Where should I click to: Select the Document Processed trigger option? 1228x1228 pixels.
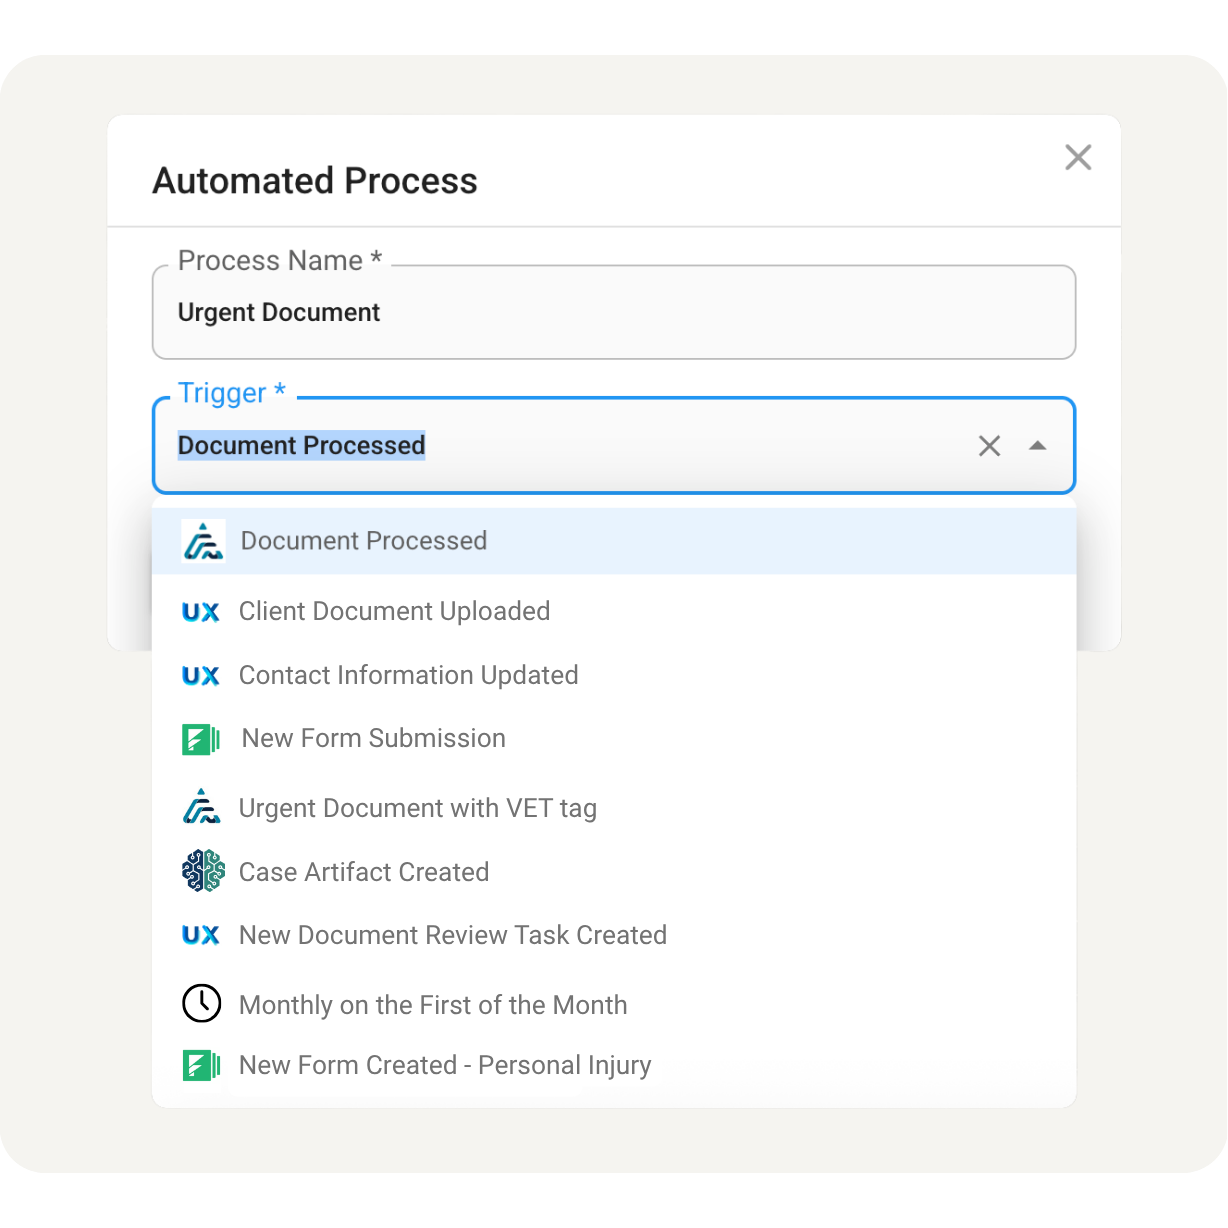(x=364, y=541)
